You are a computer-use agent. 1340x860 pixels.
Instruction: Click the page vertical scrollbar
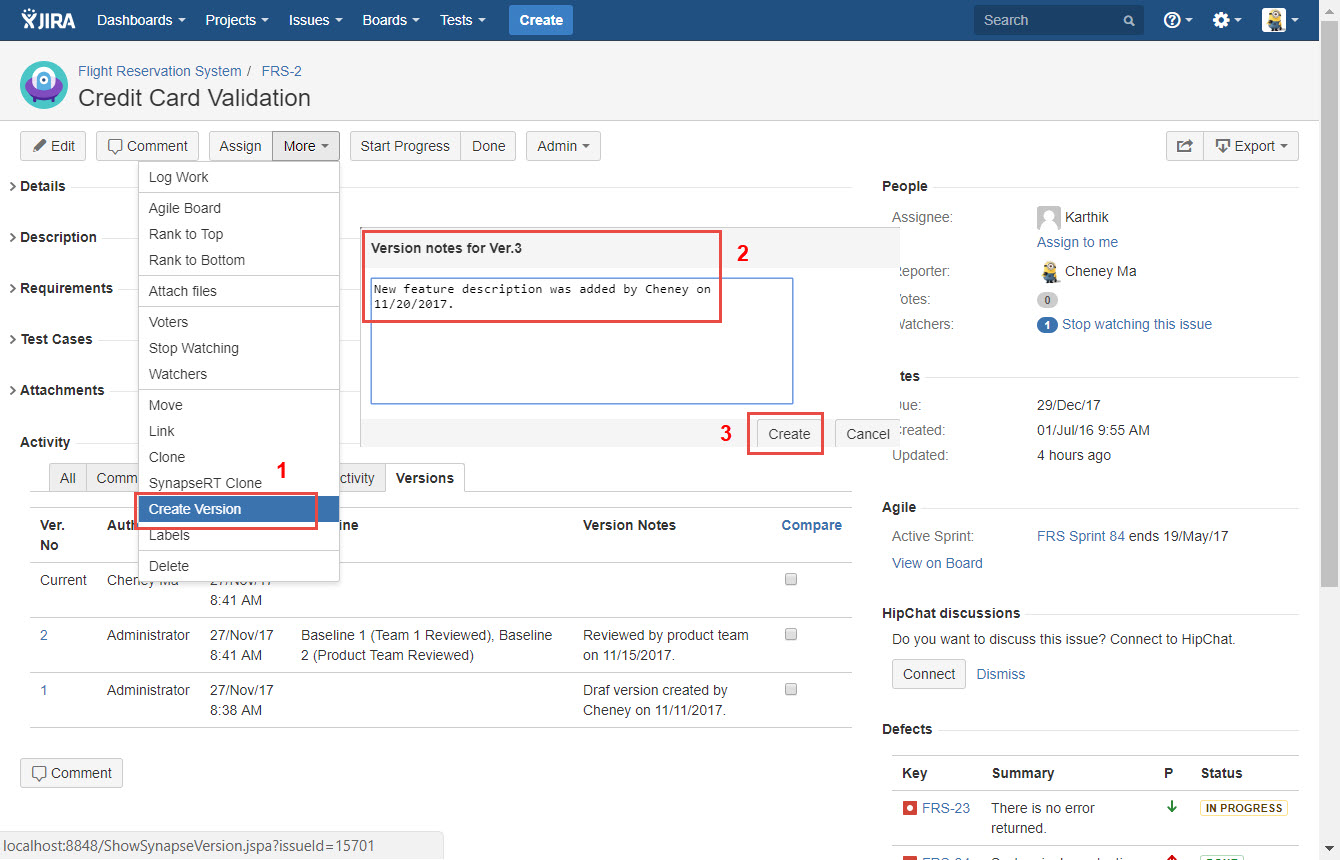(1329, 300)
